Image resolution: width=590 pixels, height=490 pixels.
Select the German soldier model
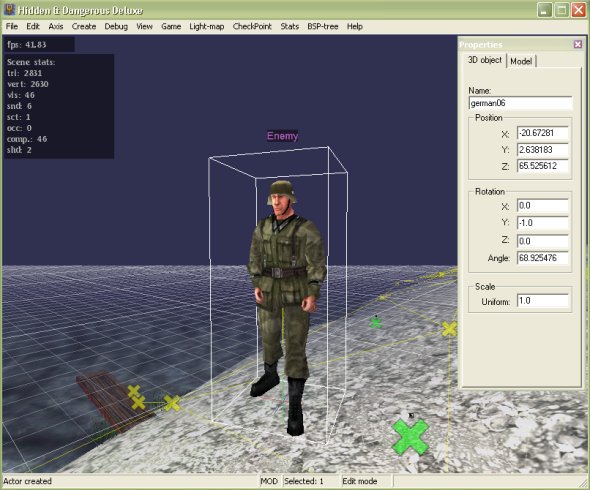pyautogui.click(x=287, y=307)
